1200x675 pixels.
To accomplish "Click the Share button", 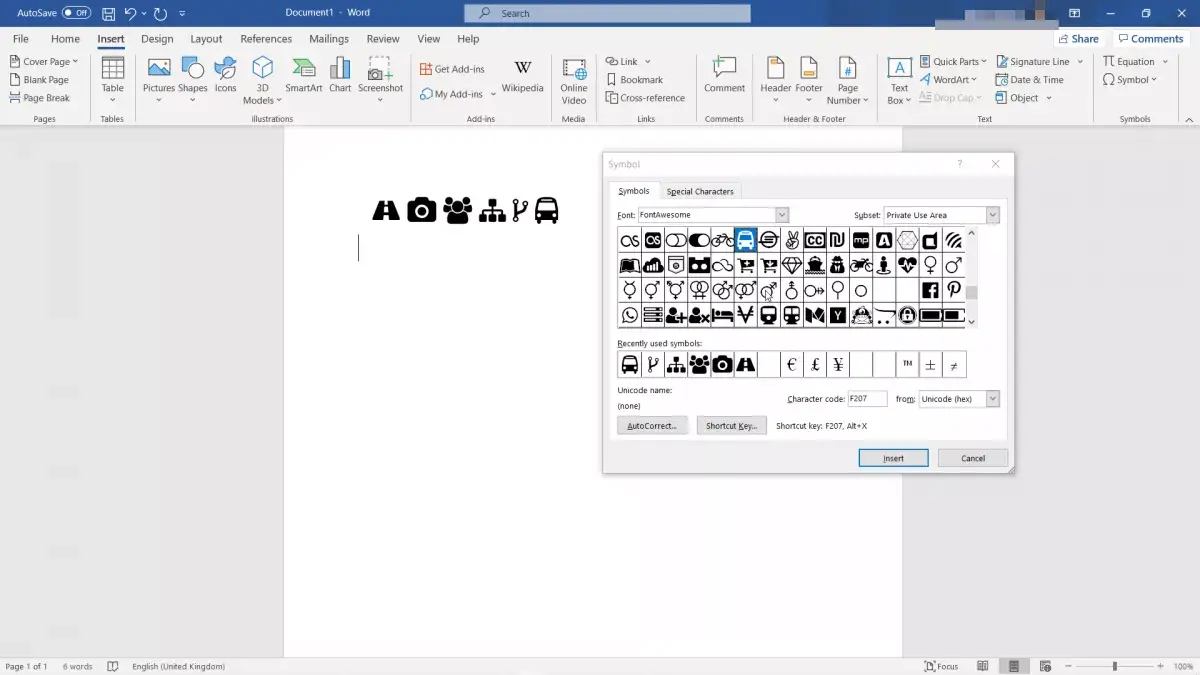I will [x=1078, y=39].
